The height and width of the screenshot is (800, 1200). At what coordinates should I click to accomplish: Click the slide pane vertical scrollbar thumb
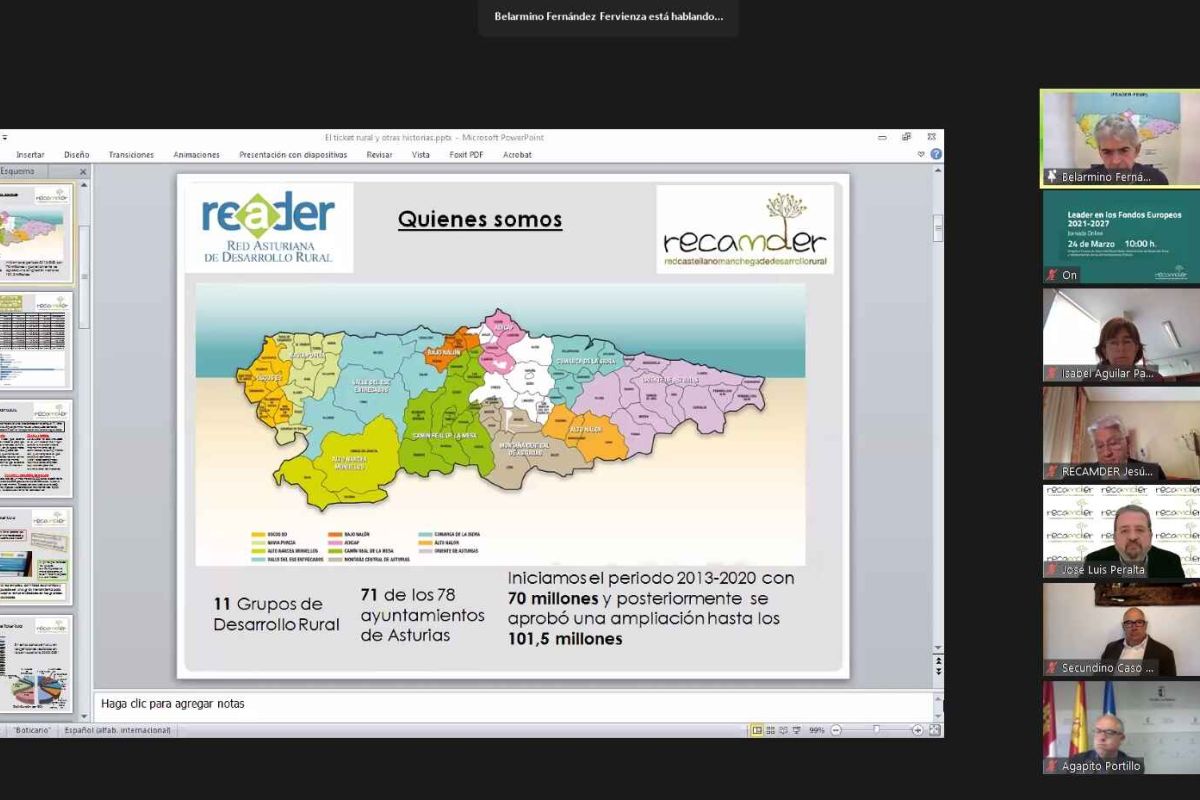938,228
